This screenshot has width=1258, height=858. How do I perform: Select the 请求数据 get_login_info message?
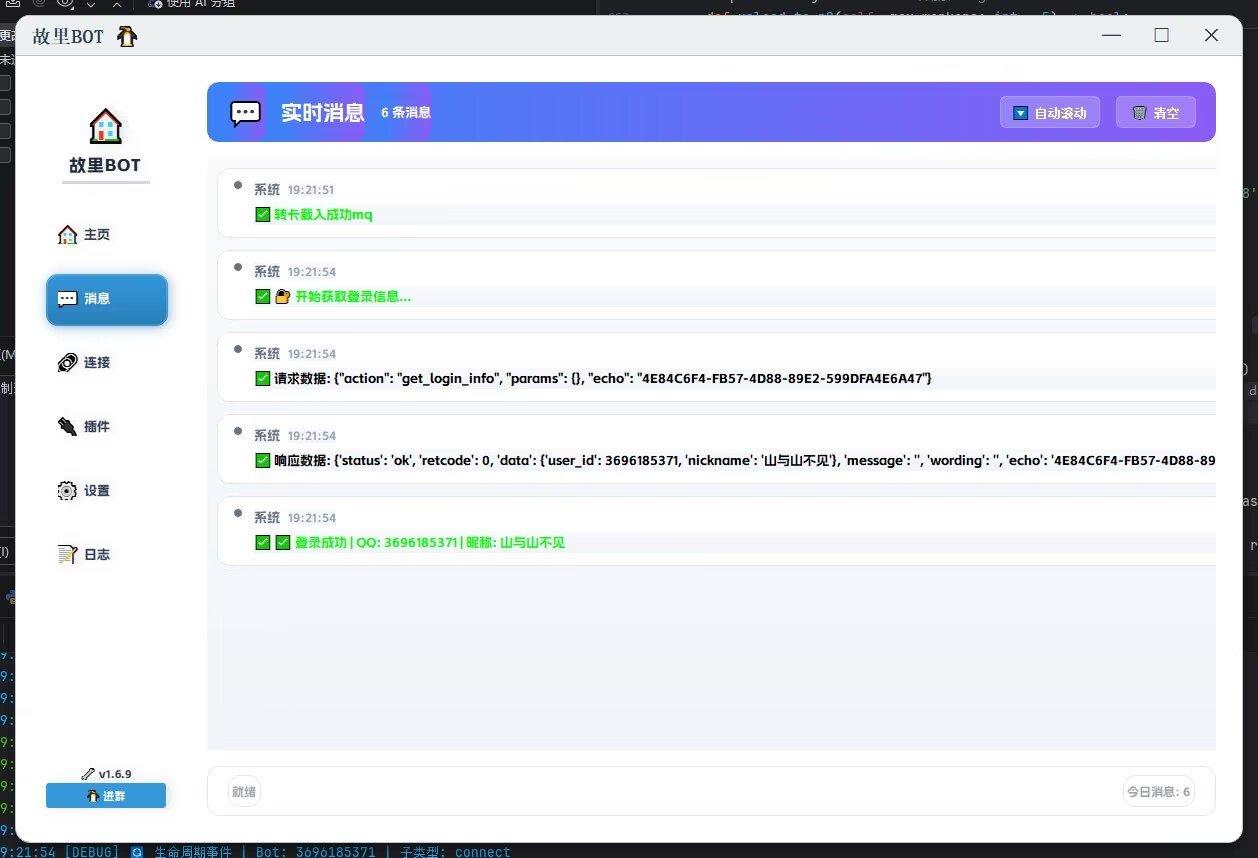pyautogui.click(x=602, y=379)
